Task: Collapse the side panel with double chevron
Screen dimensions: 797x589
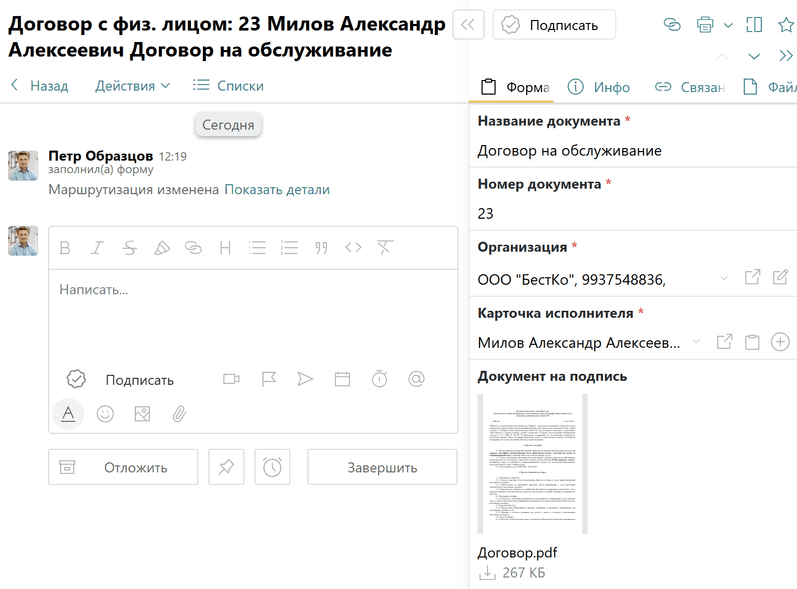Action: [468, 25]
